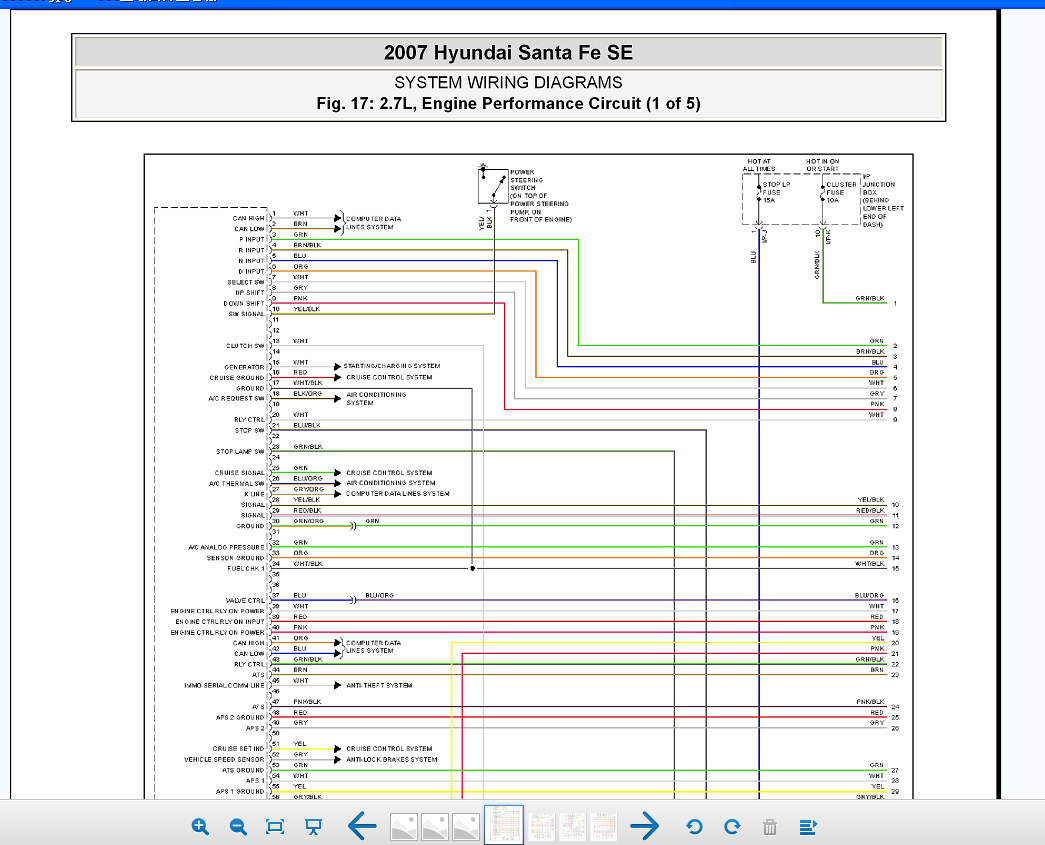This screenshot has width=1045, height=845.
Task: Select the current wiring diagram thumbnail in the filmstrip
Action: tap(503, 825)
